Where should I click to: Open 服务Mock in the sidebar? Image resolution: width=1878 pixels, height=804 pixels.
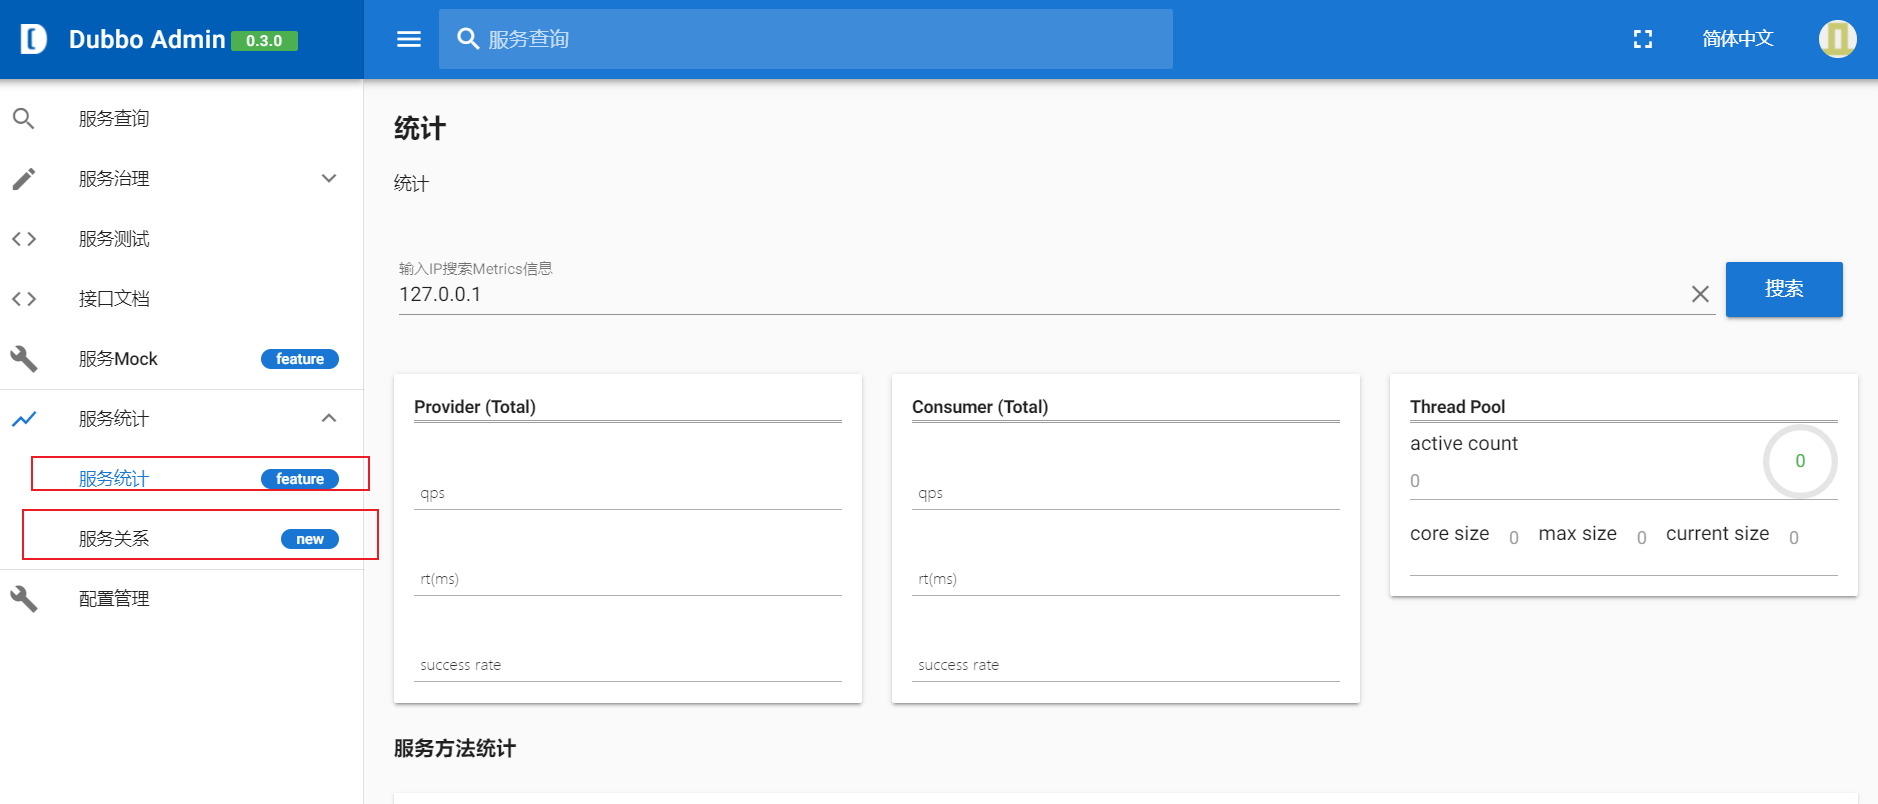118,359
